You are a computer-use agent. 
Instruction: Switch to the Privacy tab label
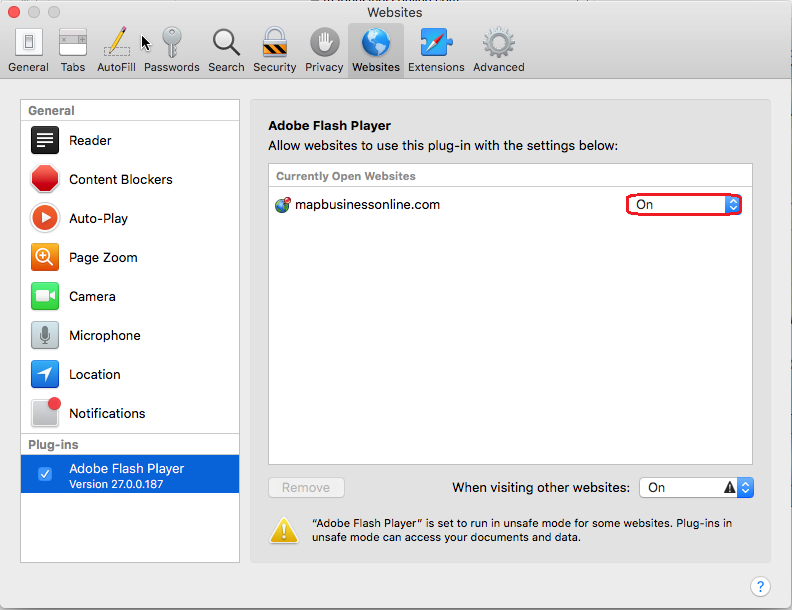324,67
